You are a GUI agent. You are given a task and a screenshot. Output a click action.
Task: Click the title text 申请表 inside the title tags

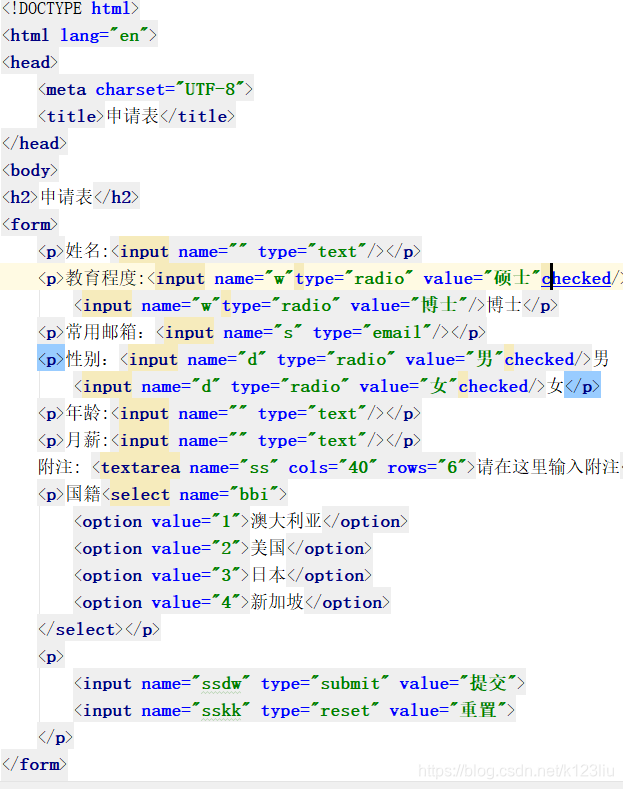pos(133,116)
